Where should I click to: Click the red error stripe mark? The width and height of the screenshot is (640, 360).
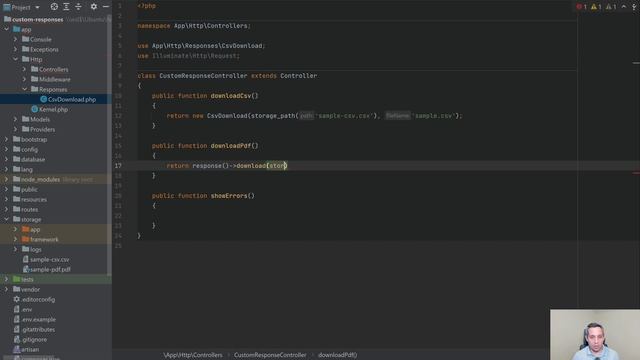point(636,173)
